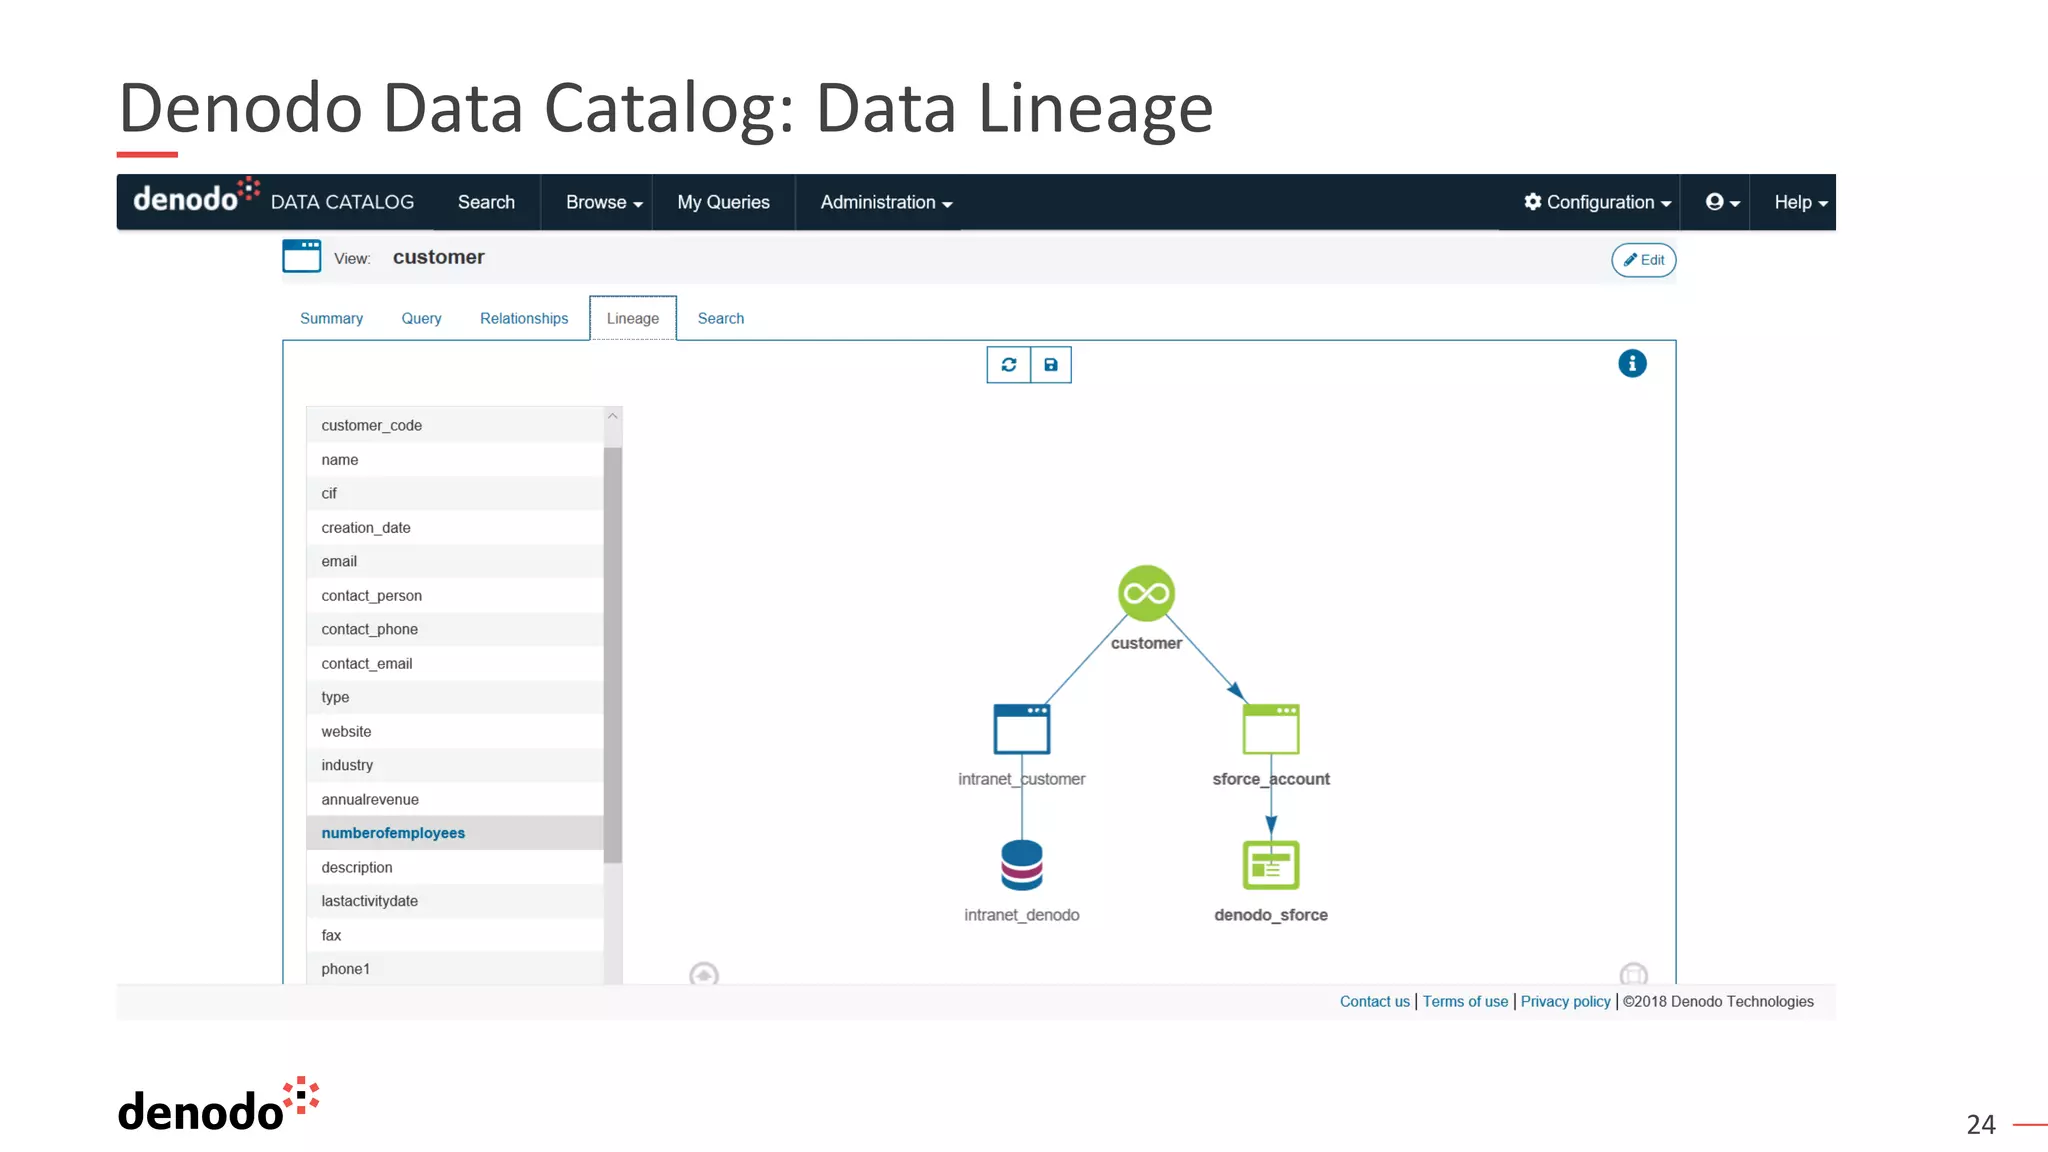Expand the Browse dropdown menu
The height and width of the screenshot is (1152, 2048).
[603, 202]
